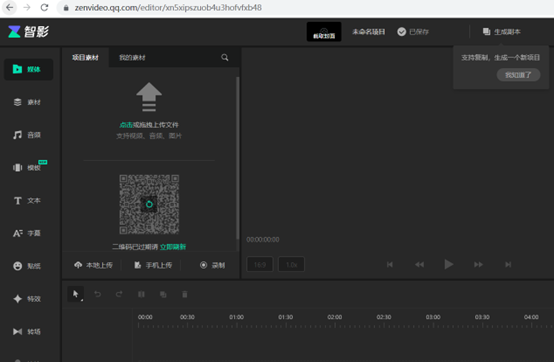Click the 00:00:00:00 timecode display
The height and width of the screenshot is (362, 554).
point(263,239)
